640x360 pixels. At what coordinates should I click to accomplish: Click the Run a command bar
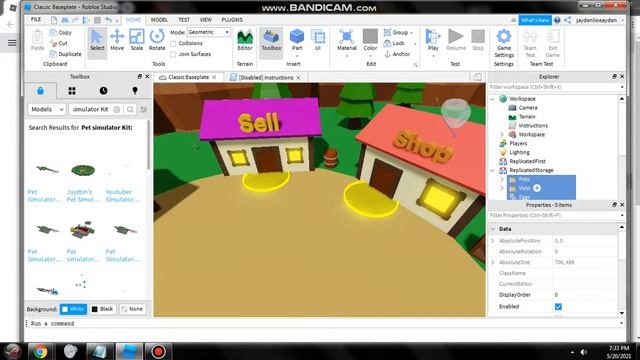tap(324, 323)
